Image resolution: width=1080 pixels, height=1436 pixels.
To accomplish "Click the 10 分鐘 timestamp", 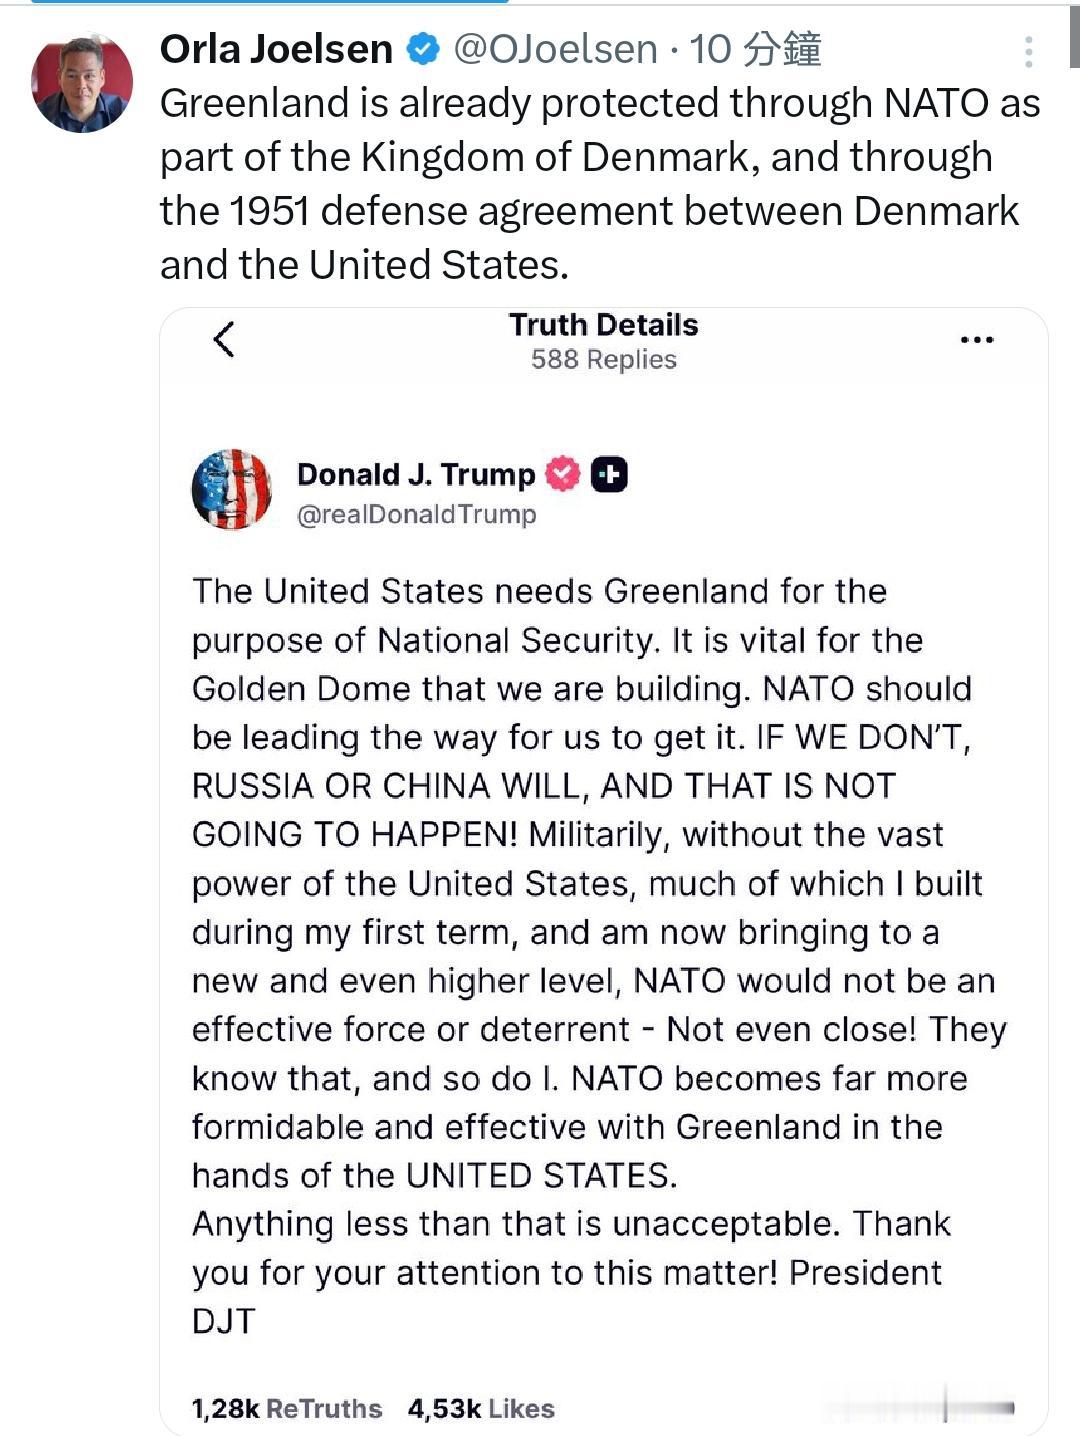I will [756, 49].
